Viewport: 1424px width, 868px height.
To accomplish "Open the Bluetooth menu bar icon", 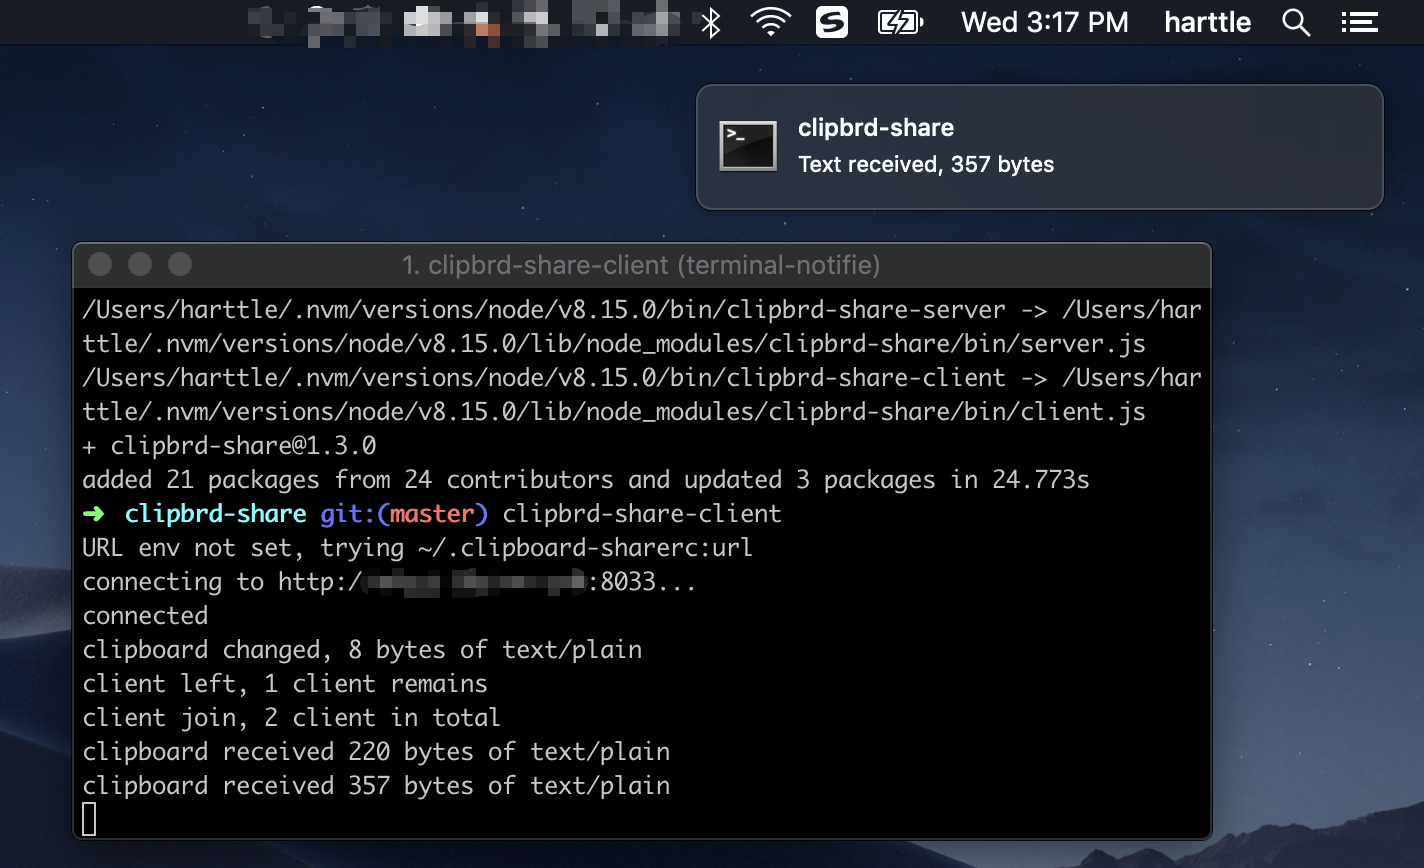I will [710, 22].
